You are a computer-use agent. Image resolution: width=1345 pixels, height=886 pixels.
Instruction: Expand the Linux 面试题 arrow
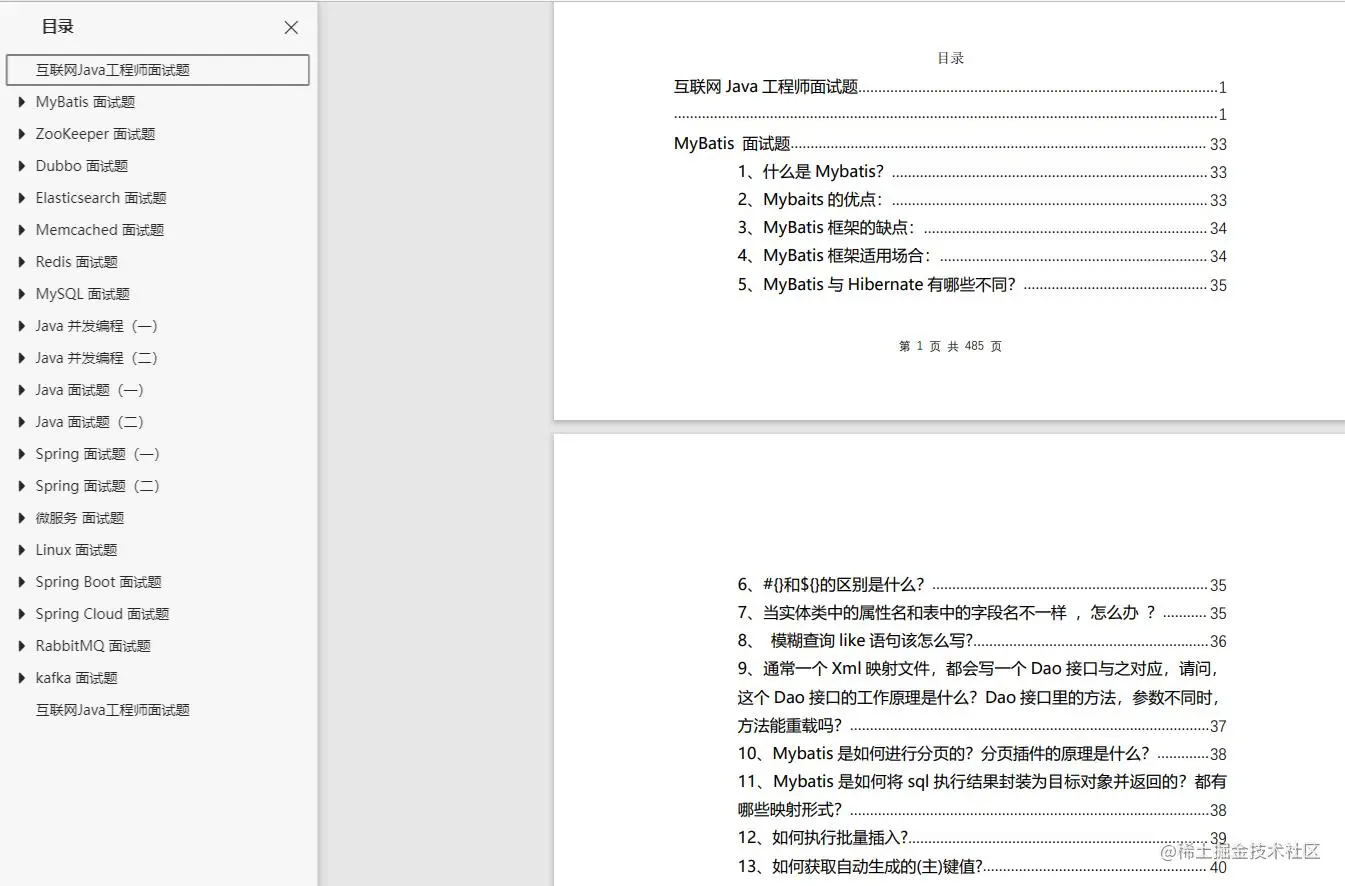(x=22, y=550)
